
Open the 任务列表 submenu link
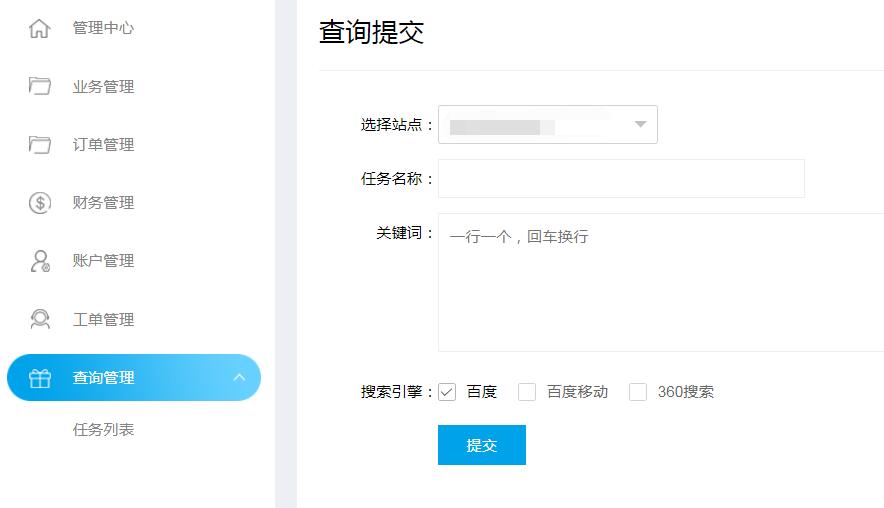point(103,430)
